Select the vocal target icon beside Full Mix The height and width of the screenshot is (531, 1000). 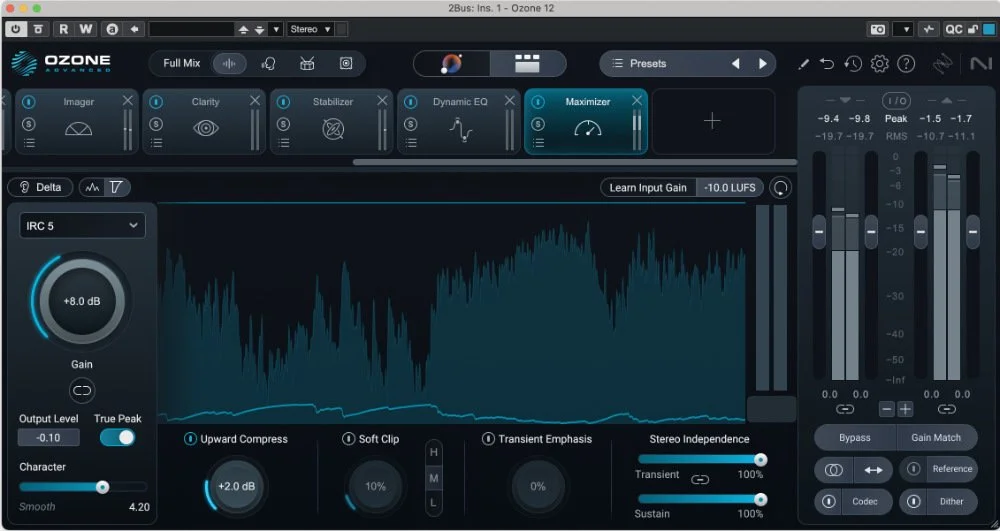[x=268, y=64]
